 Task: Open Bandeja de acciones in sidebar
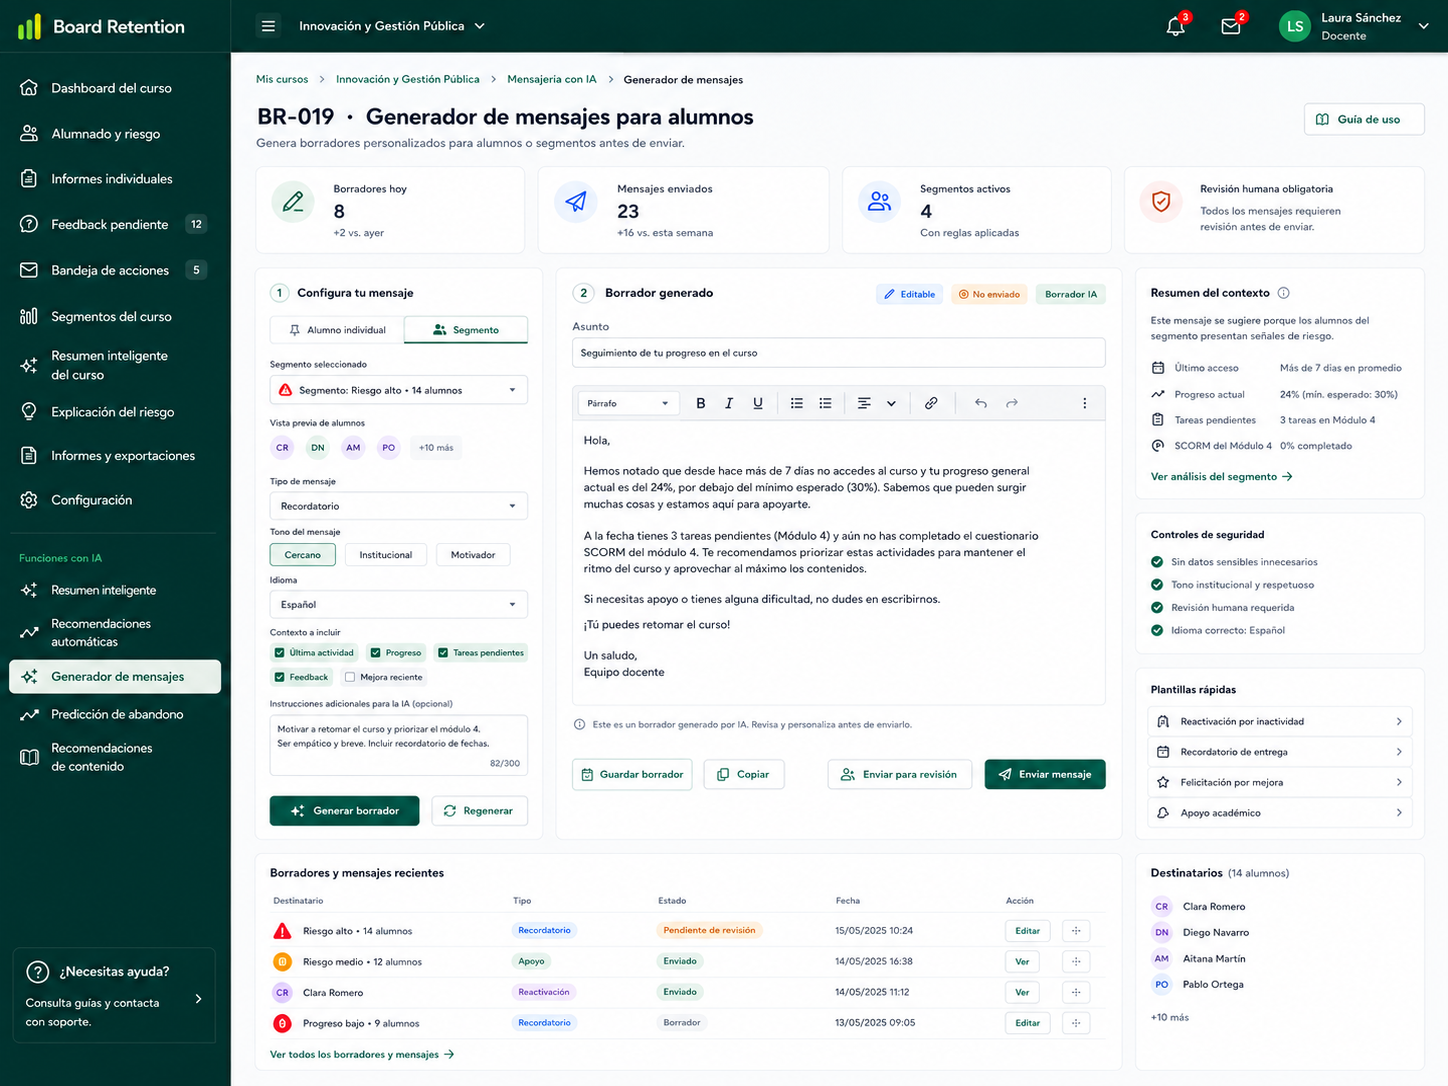(x=115, y=270)
